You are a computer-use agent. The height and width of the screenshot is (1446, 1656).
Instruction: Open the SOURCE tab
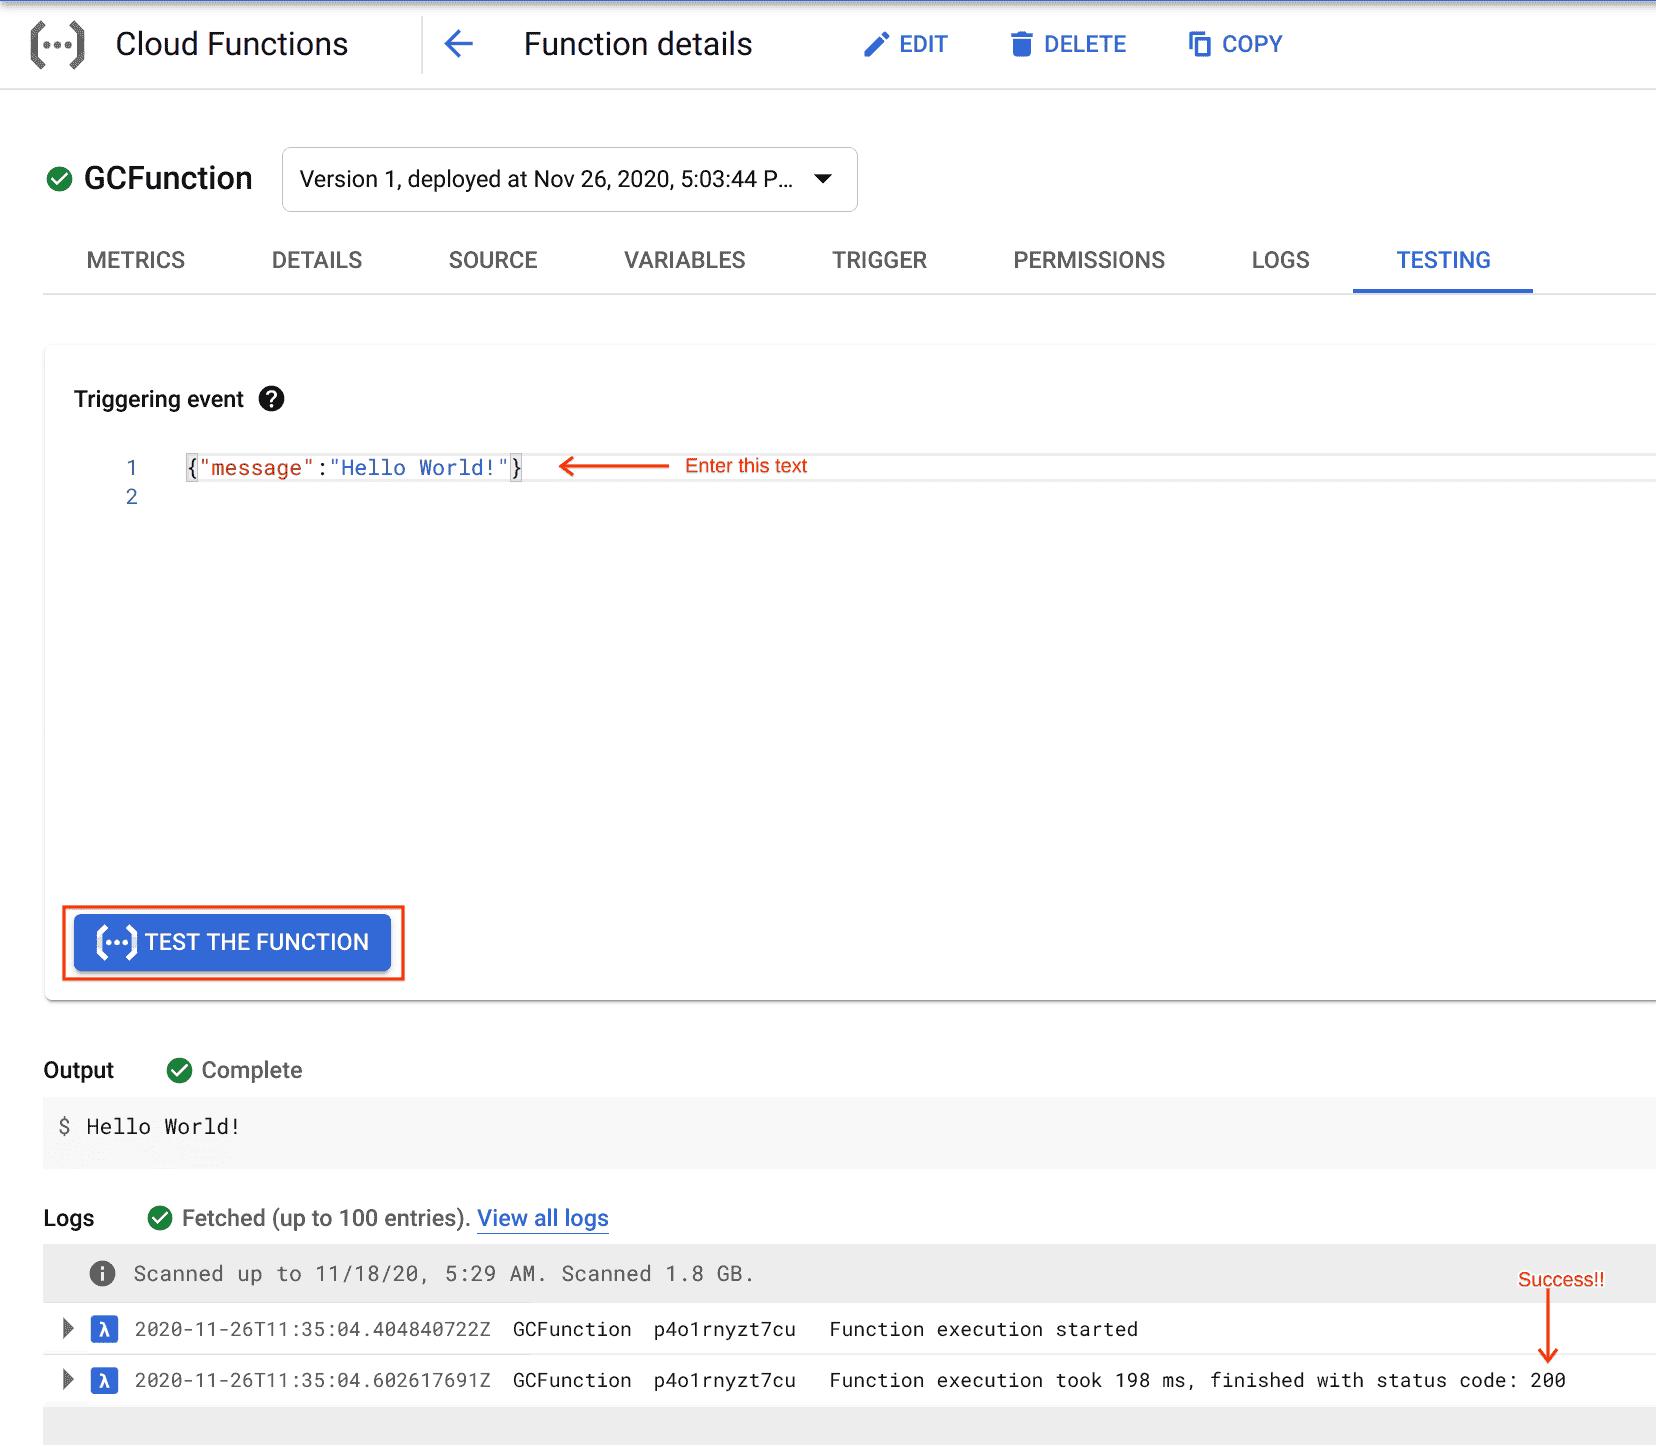click(x=492, y=260)
